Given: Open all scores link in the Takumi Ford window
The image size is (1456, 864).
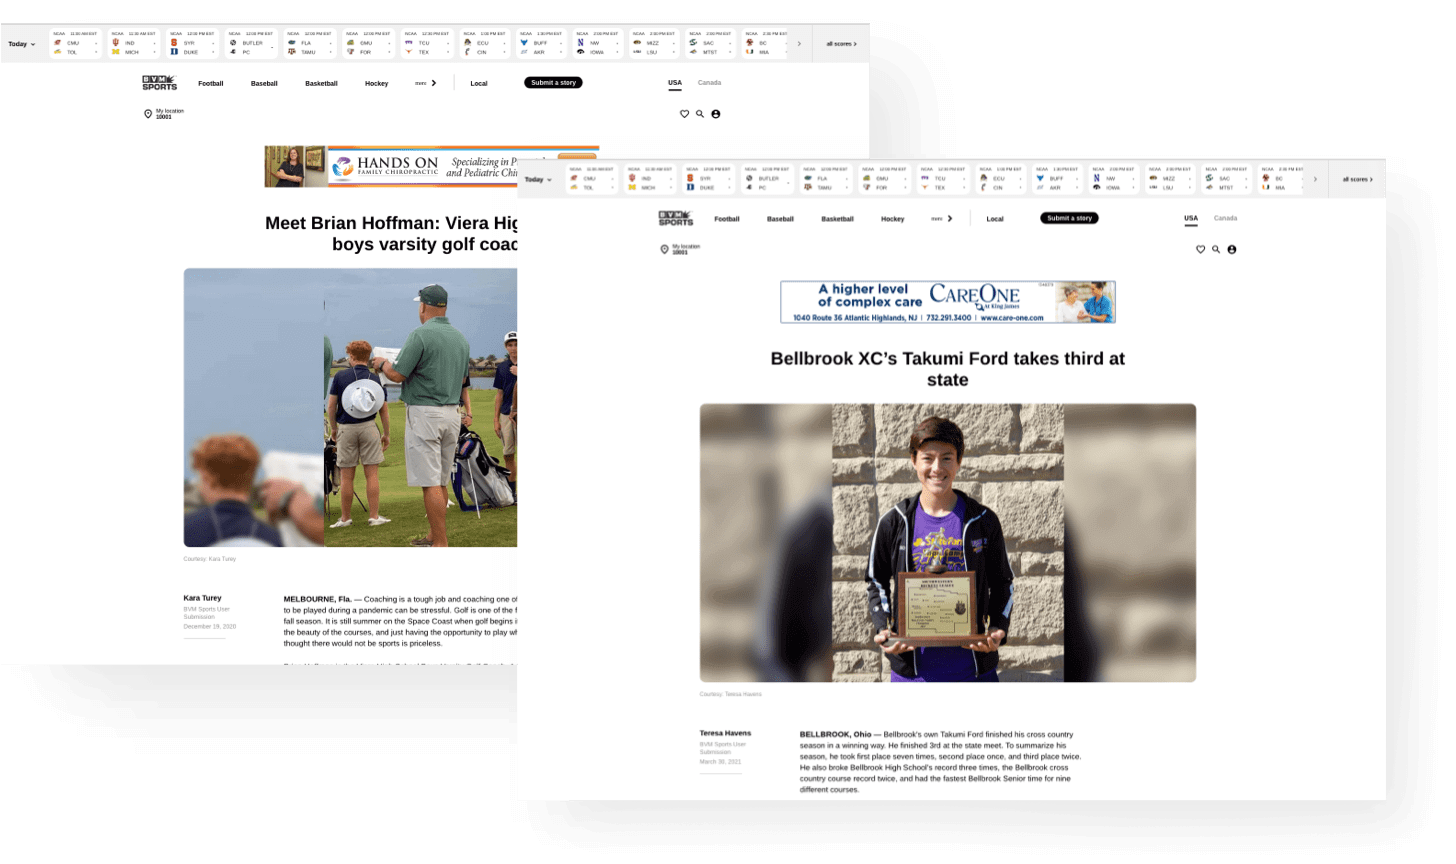Looking at the screenshot, I should [x=1358, y=180].
